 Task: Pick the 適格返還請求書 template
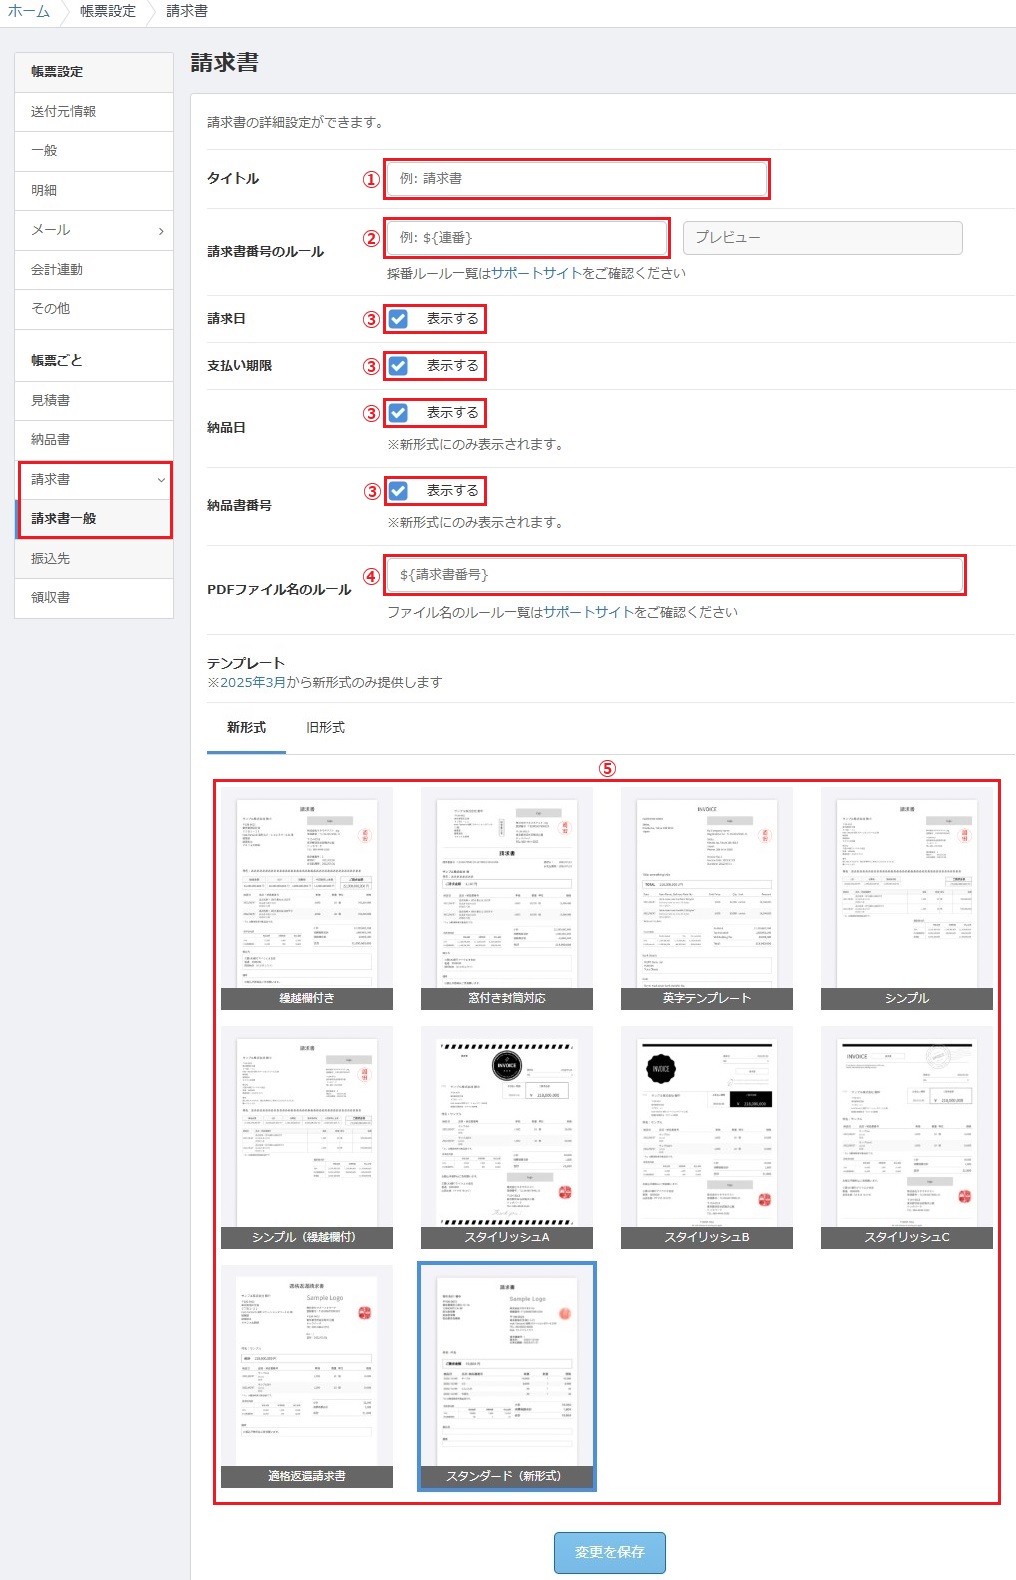tap(307, 1374)
